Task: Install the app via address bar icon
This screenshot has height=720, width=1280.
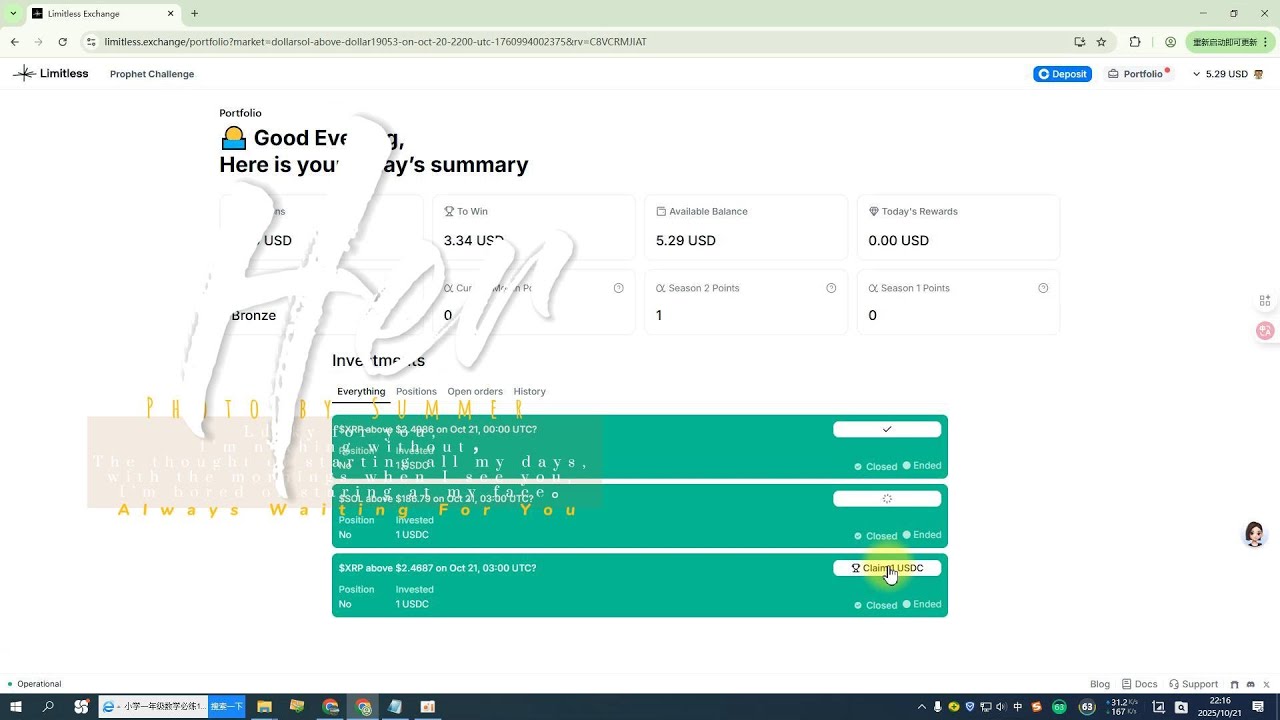Action: (x=1079, y=42)
